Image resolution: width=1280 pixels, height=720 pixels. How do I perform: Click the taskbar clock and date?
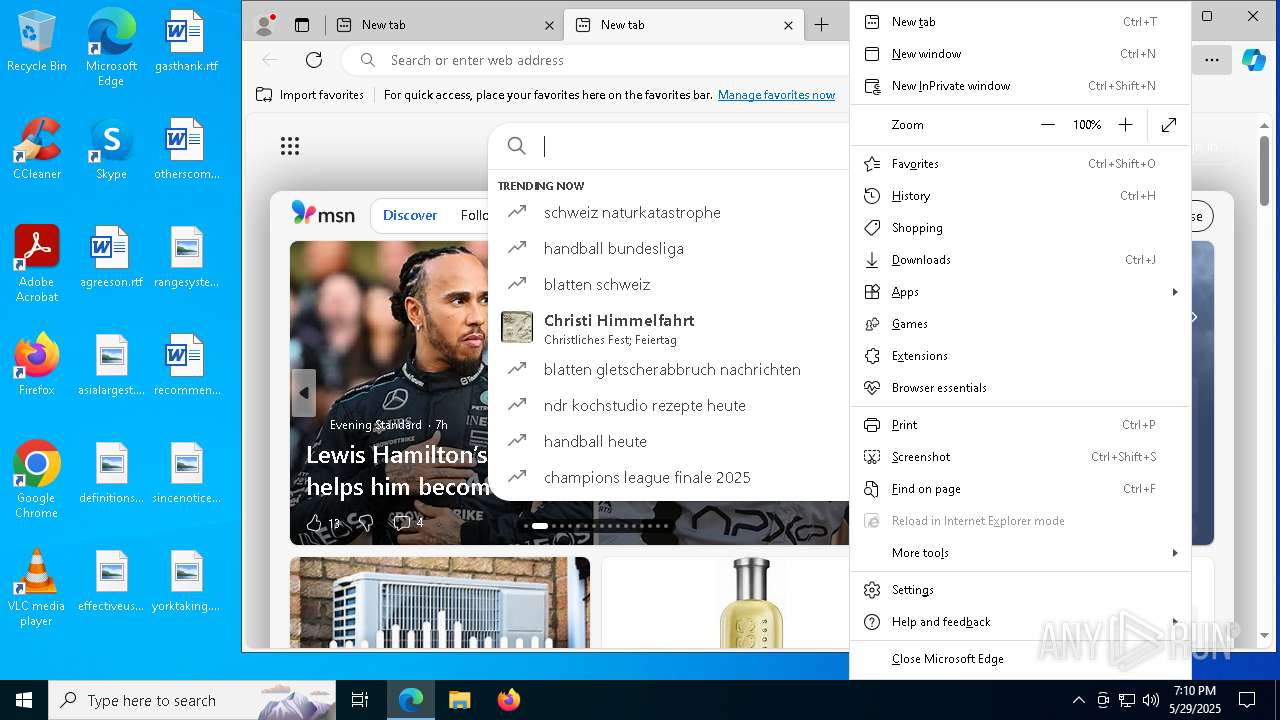click(1194, 700)
